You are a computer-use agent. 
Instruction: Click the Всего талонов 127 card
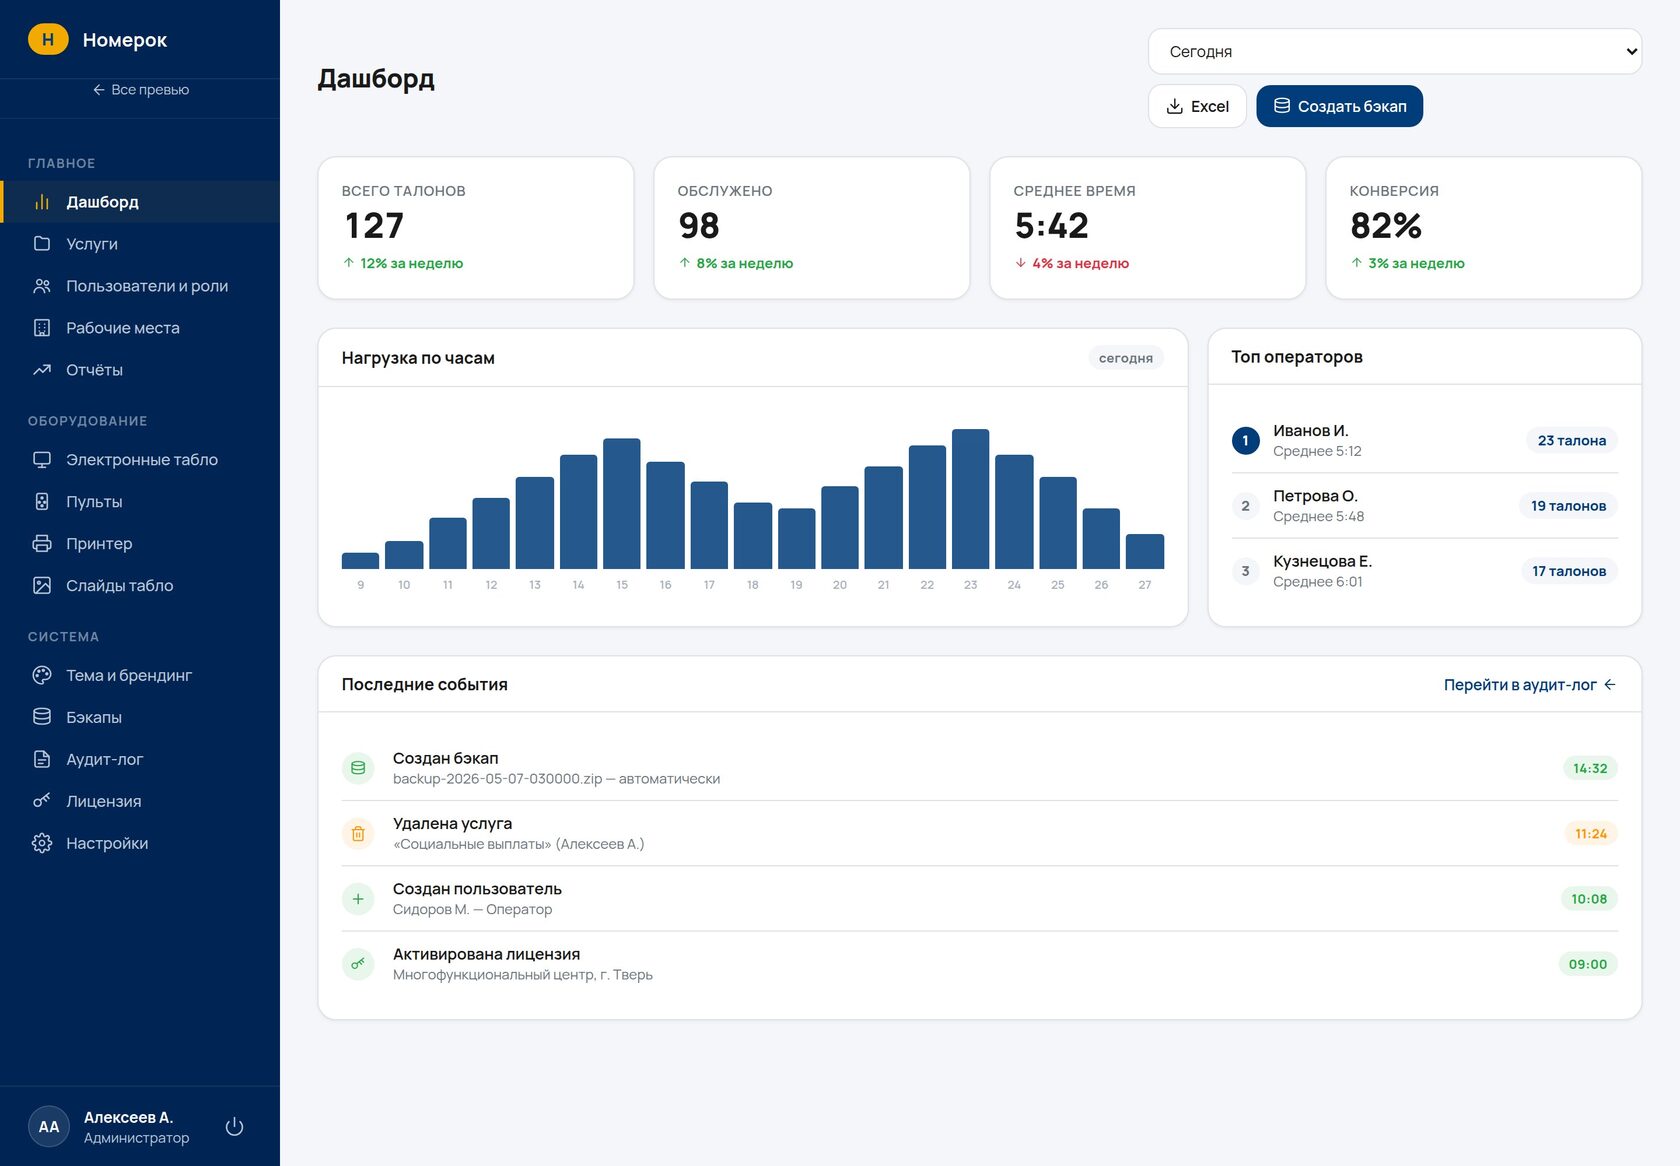tap(476, 228)
